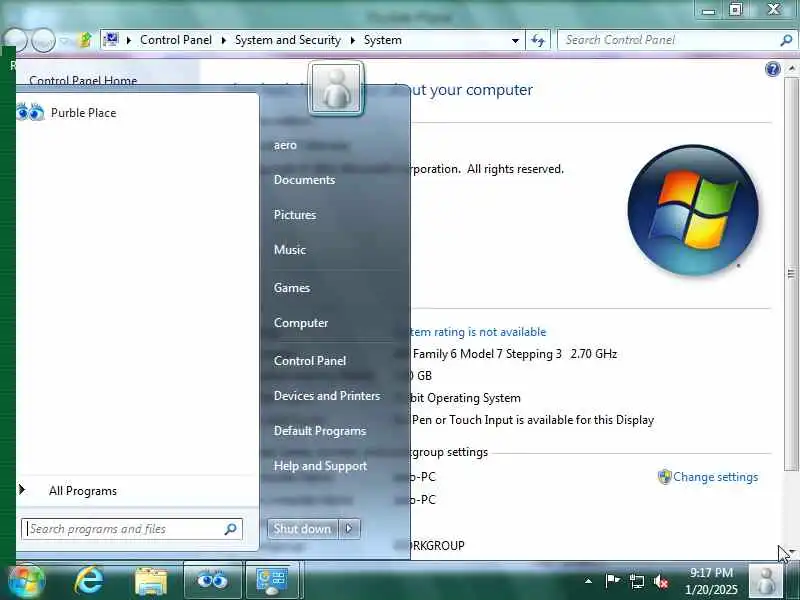800x600 pixels.
Task: Open the Shut down options arrow
Action: point(349,529)
